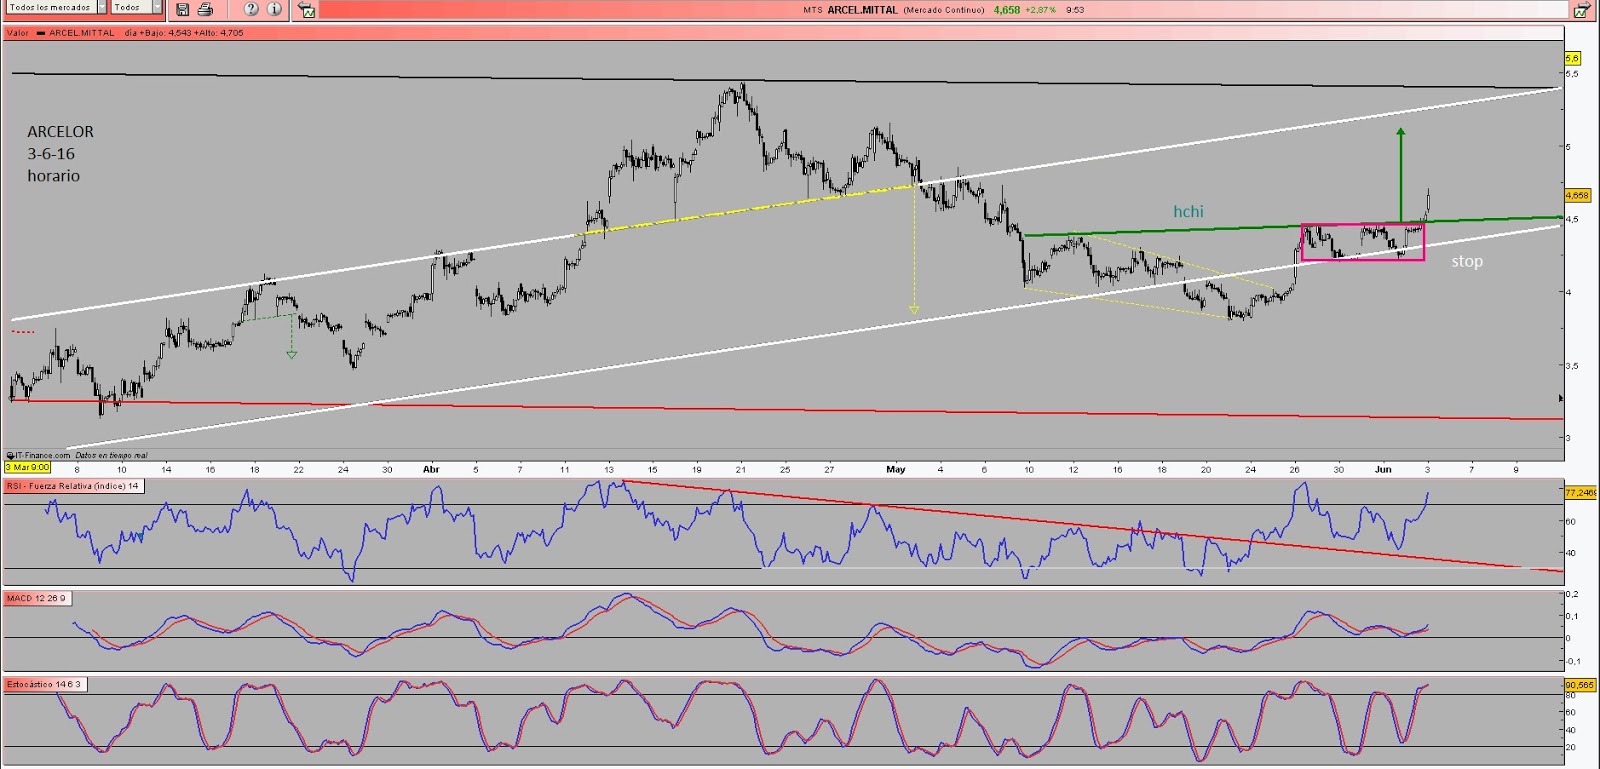Click '(Mercado Continuo)' header text
This screenshot has width=1600, height=769.
click(x=944, y=10)
